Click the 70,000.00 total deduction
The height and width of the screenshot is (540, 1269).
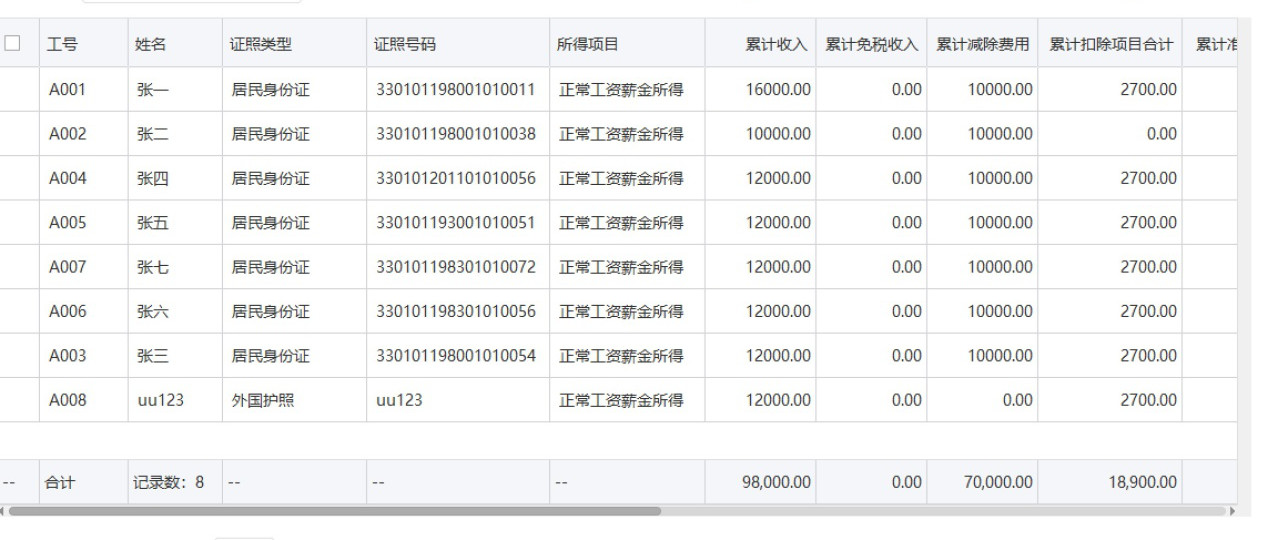998,483
